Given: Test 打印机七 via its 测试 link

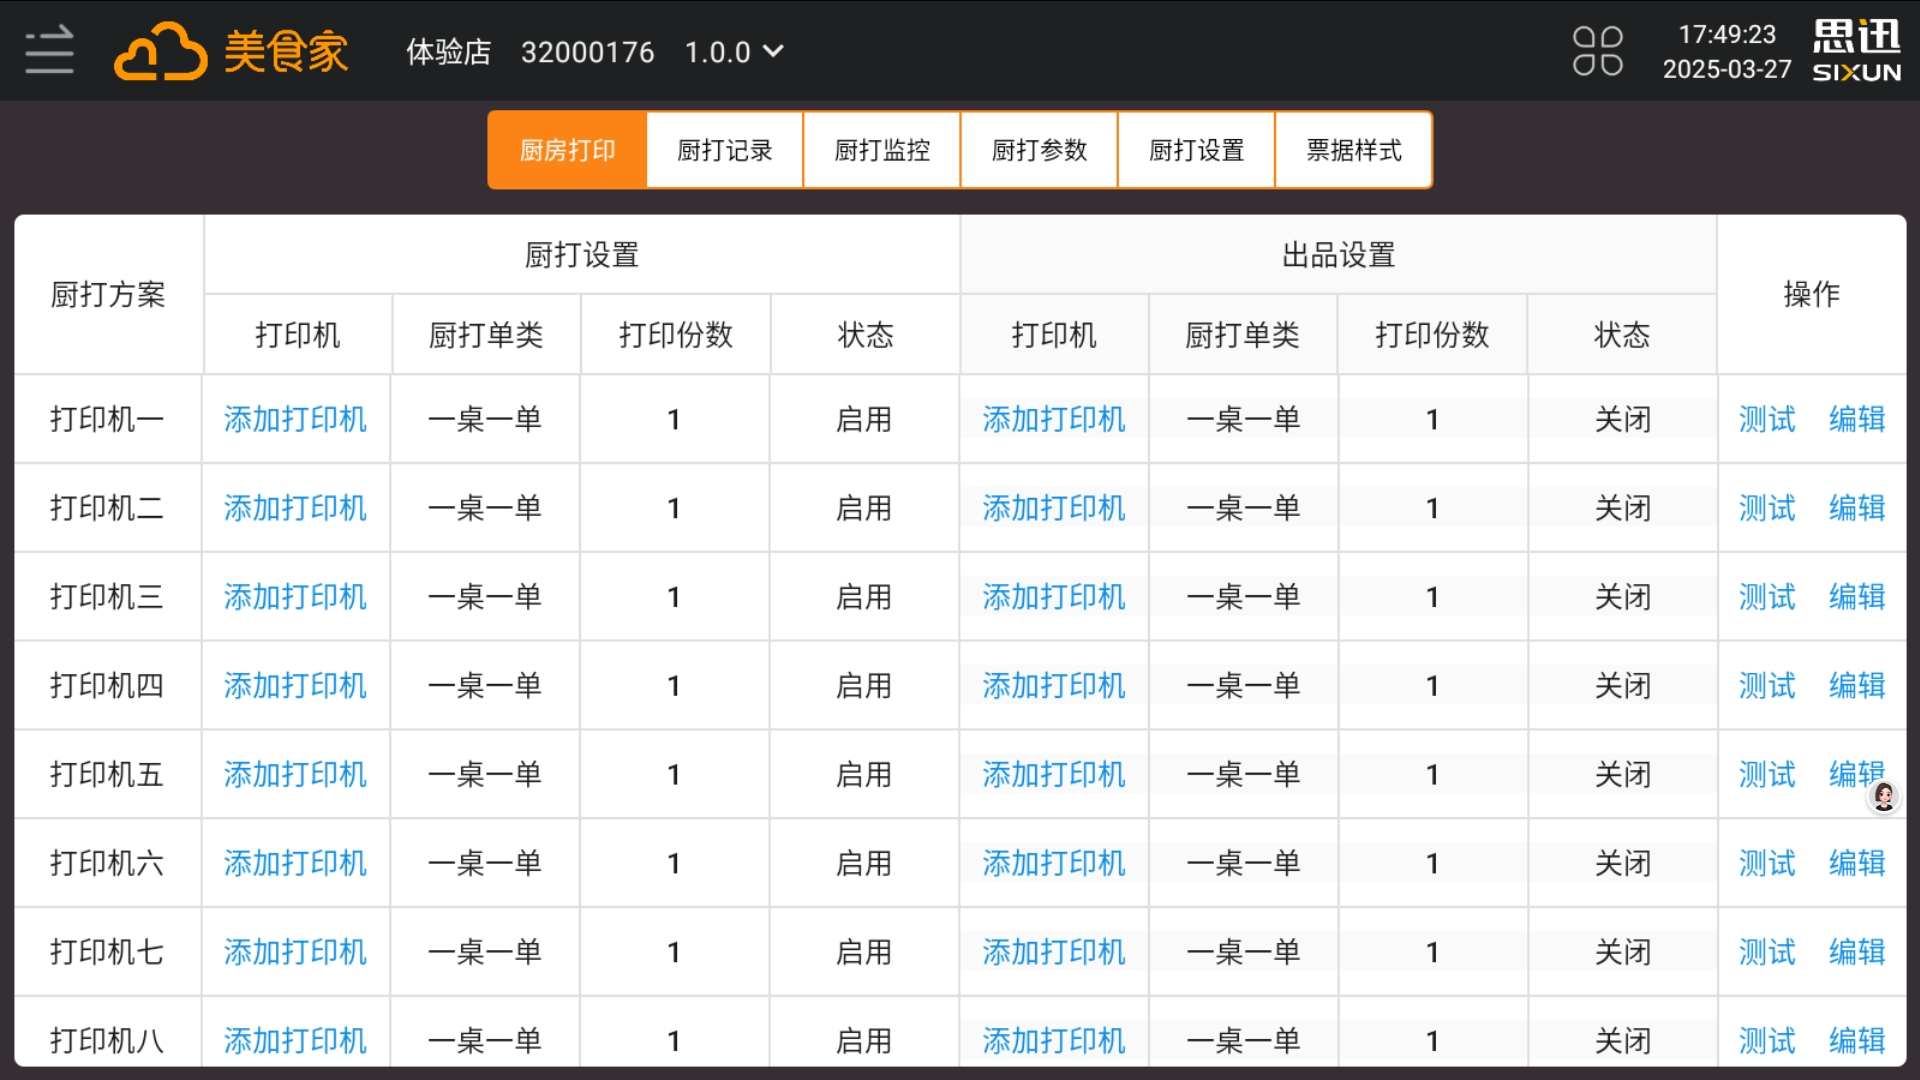Looking at the screenshot, I should coord(1766,952).
